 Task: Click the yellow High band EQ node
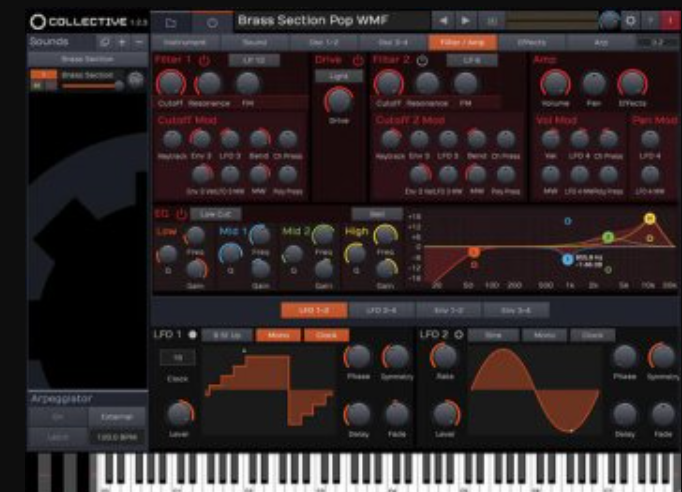[x=649, y=218]
